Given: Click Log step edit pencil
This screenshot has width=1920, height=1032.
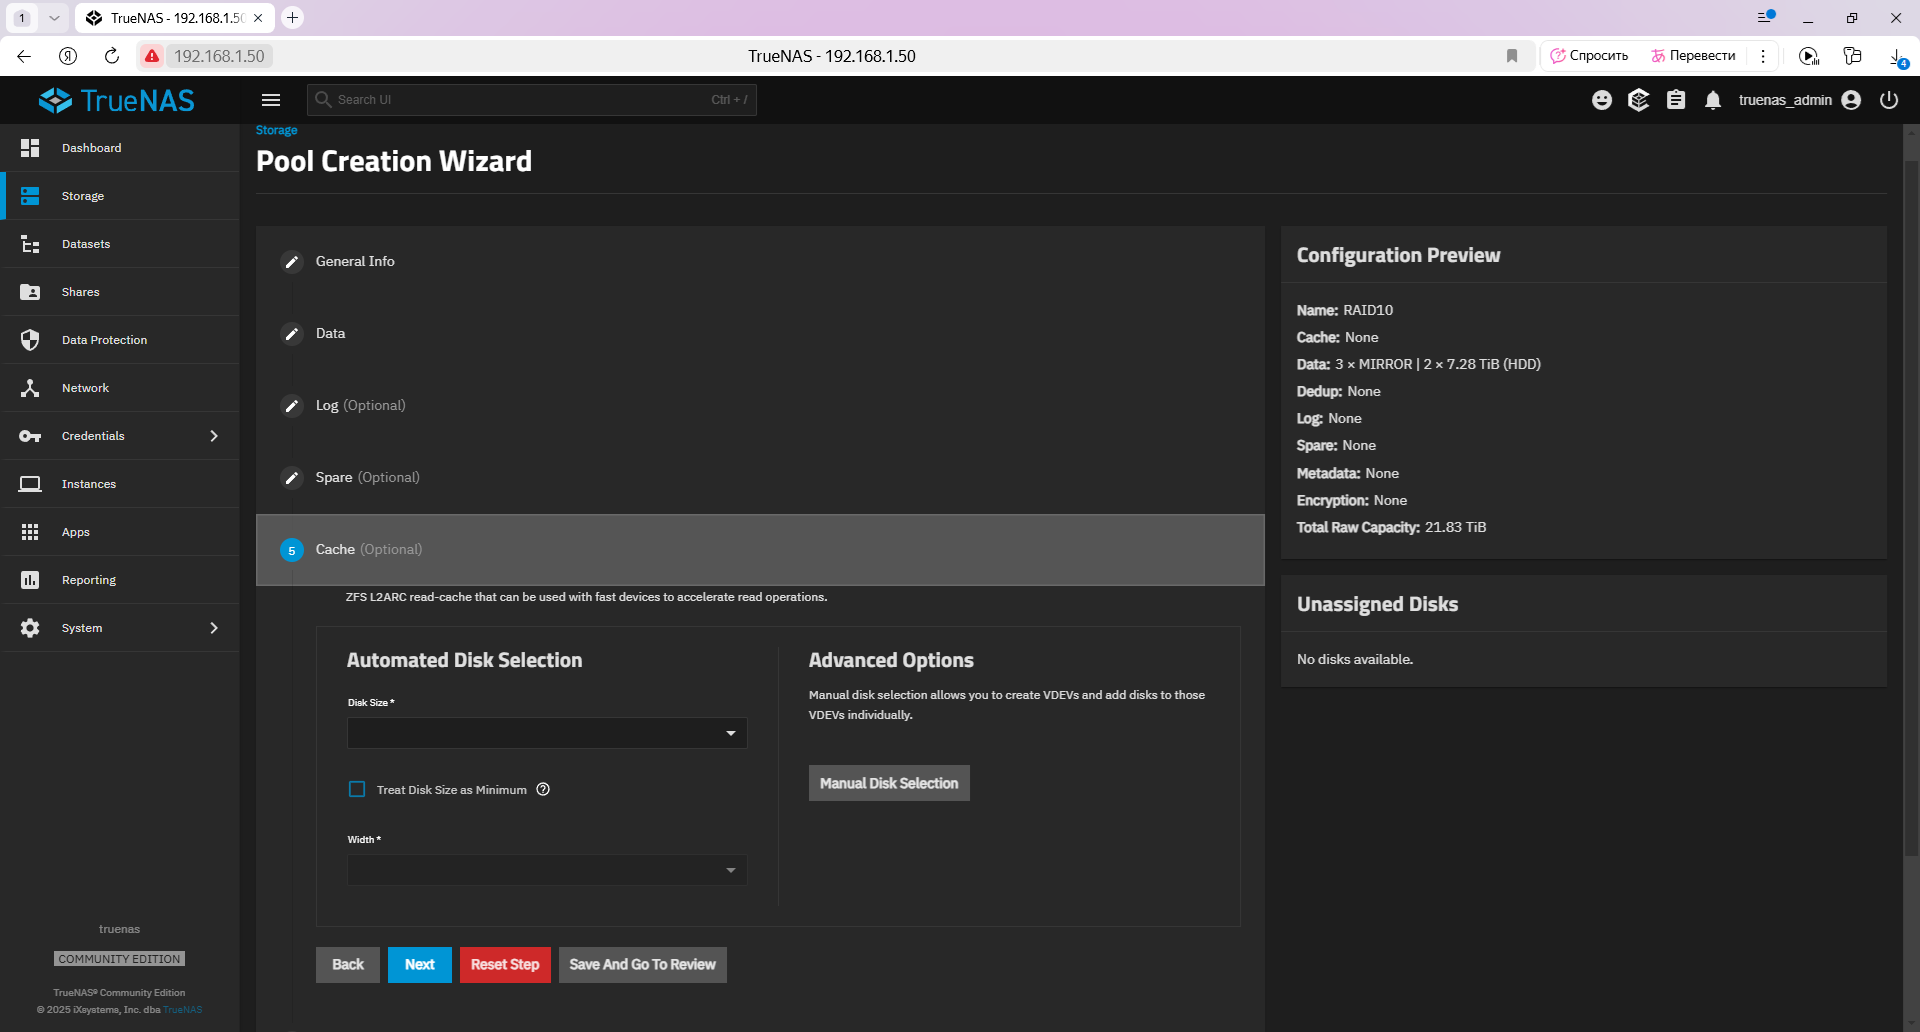Looking at the screenshot, I should click(292, 406).
